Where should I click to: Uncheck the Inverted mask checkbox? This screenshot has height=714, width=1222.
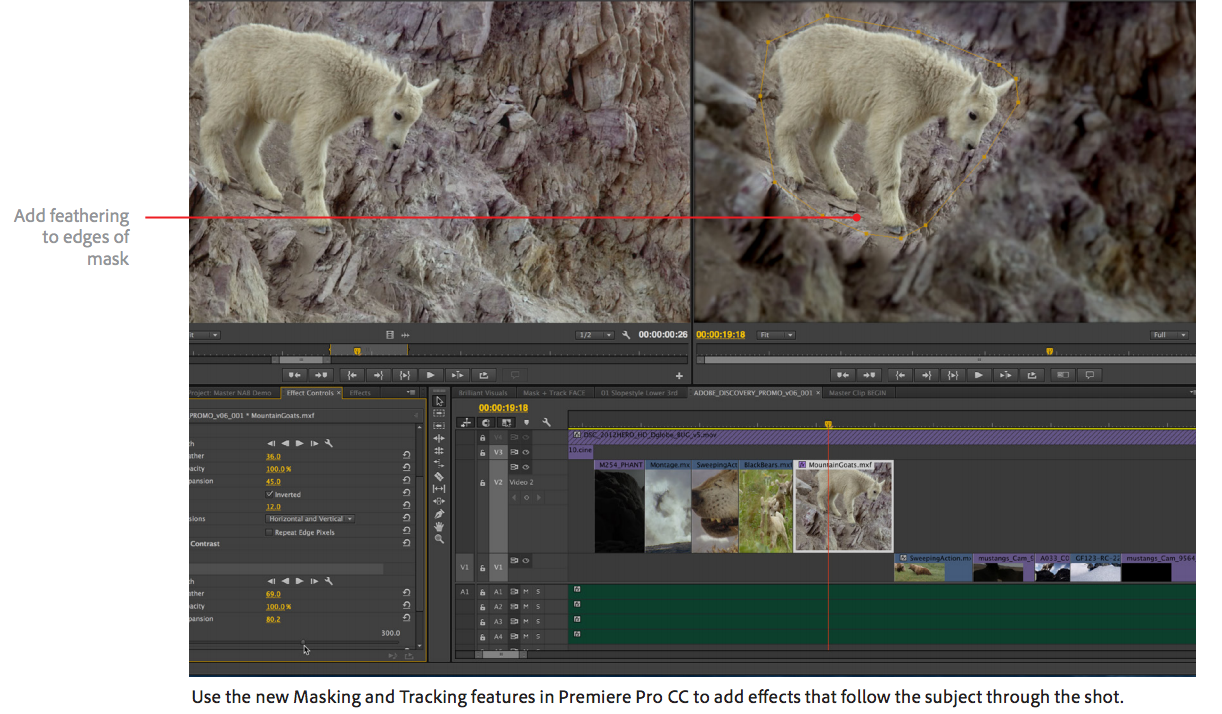point(270,494)
